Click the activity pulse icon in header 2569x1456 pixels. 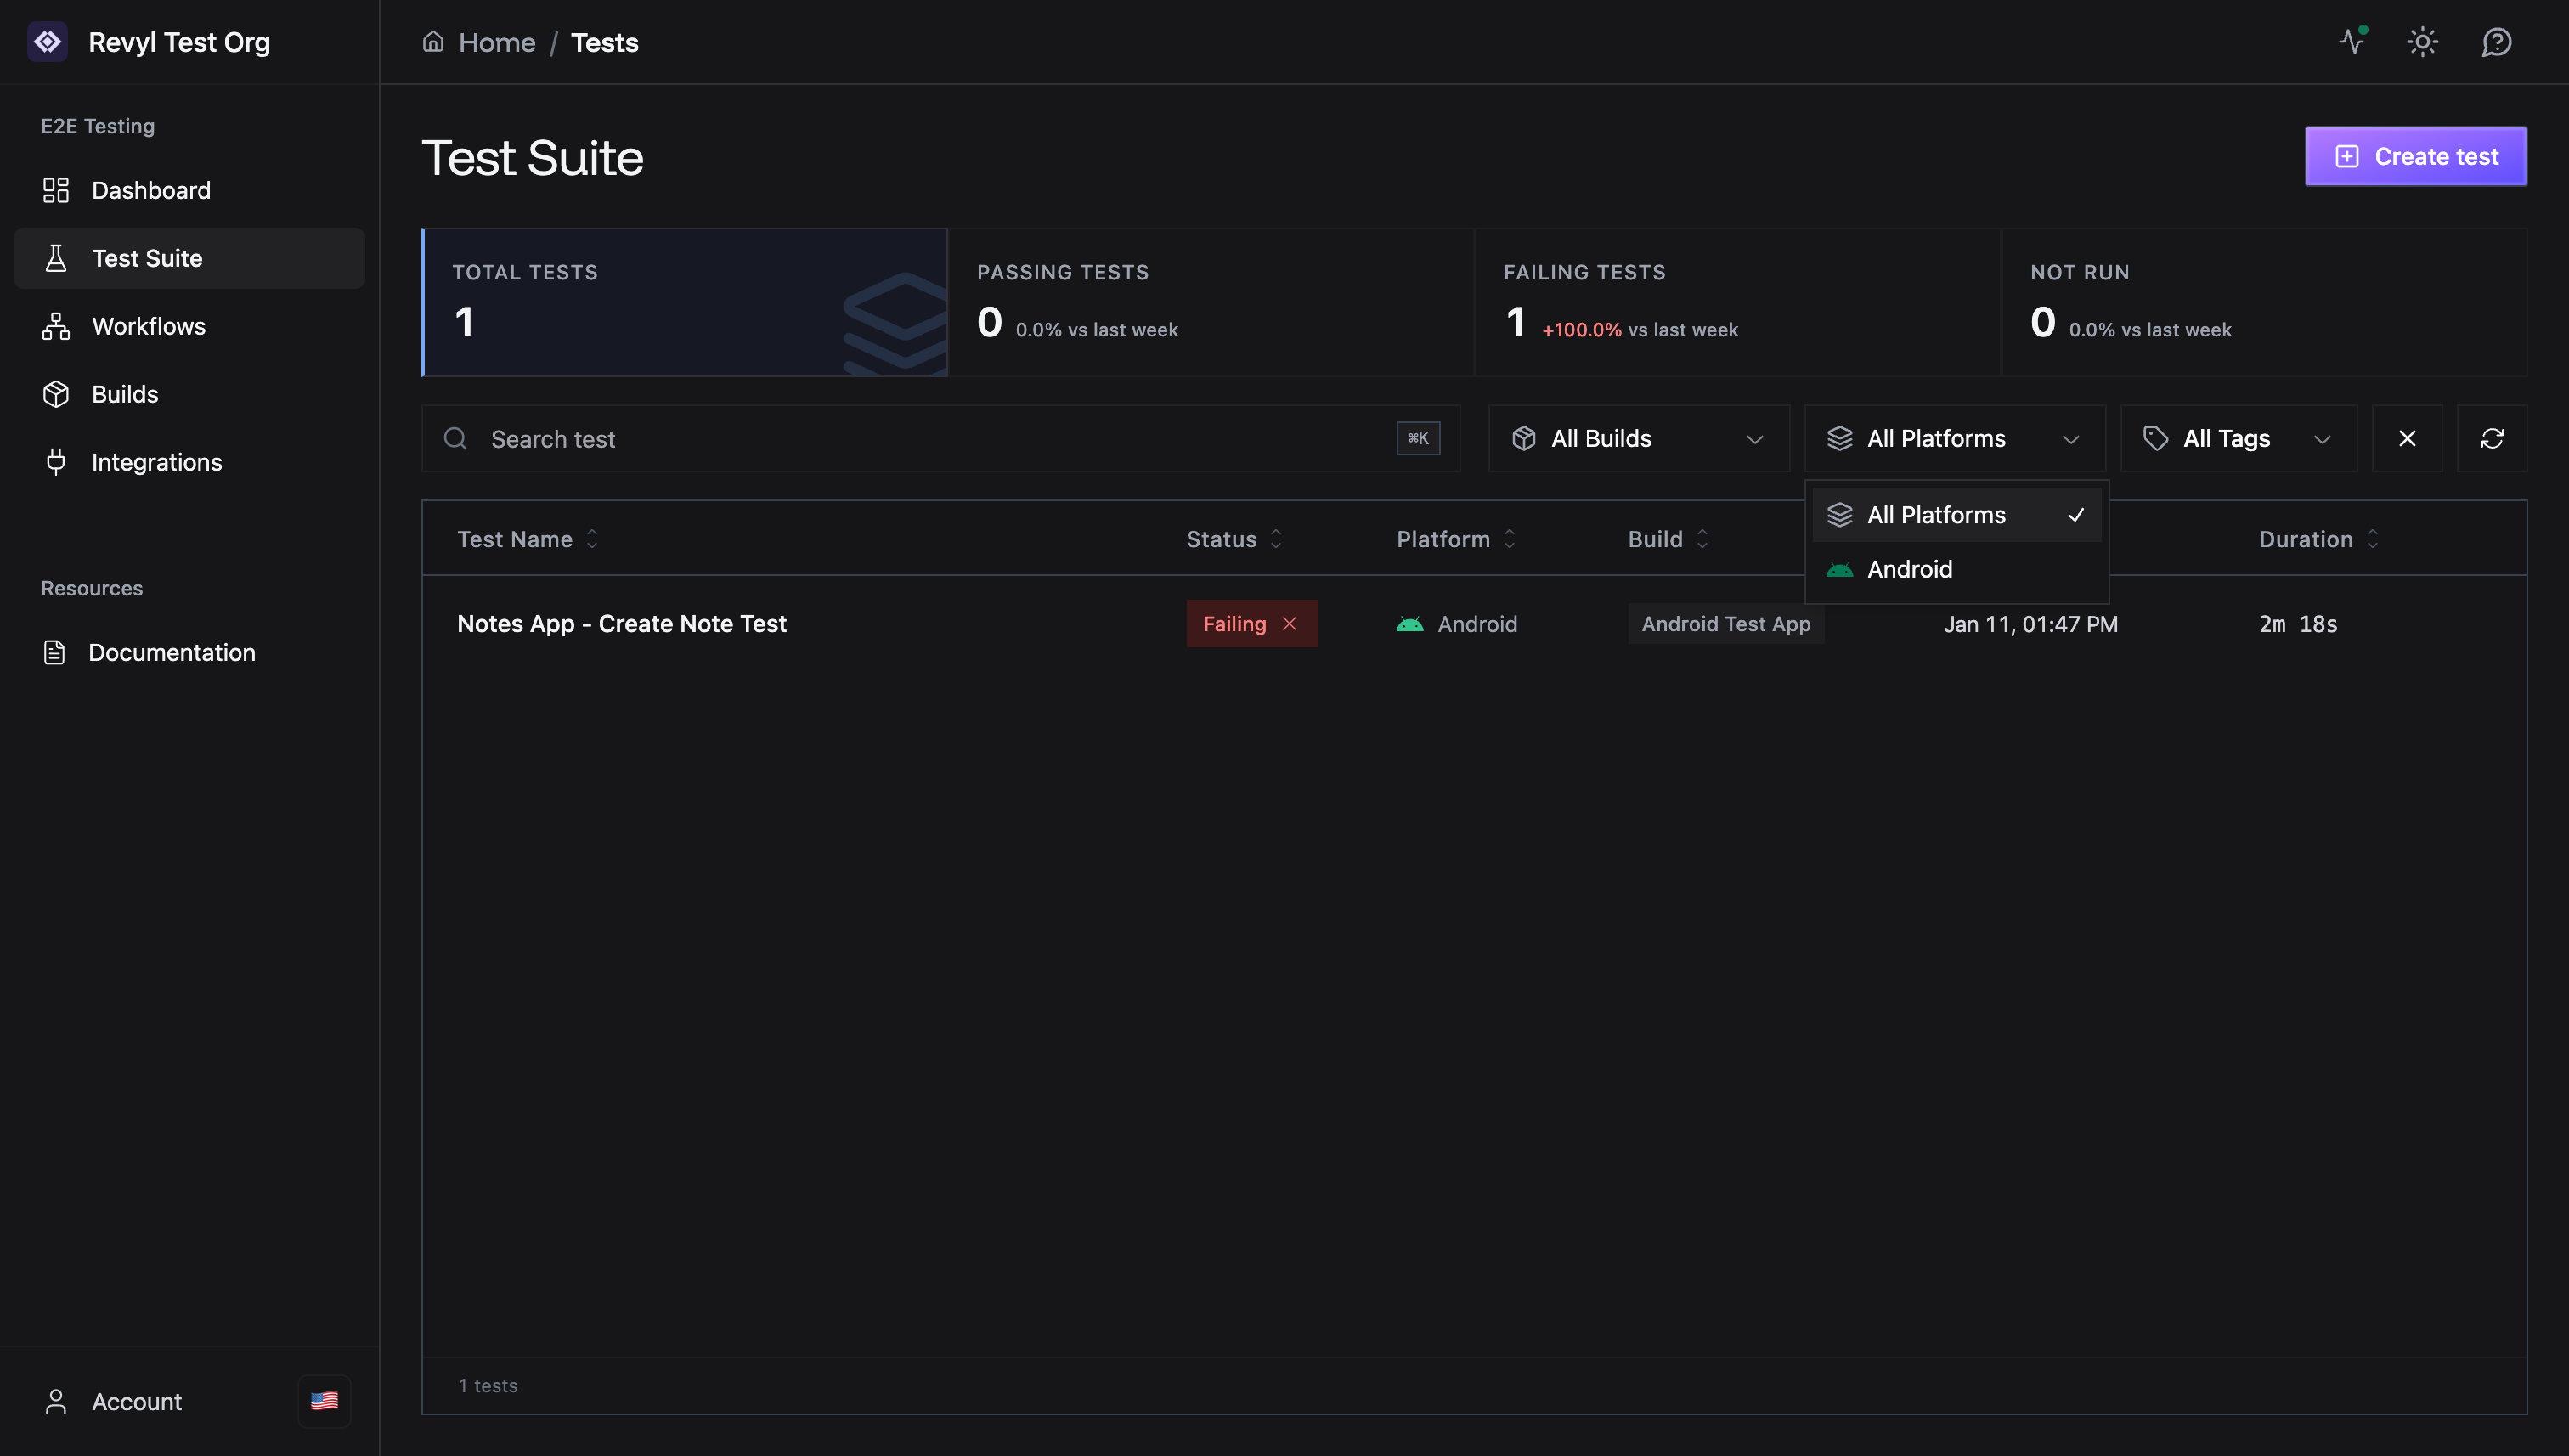[2352, 42]
